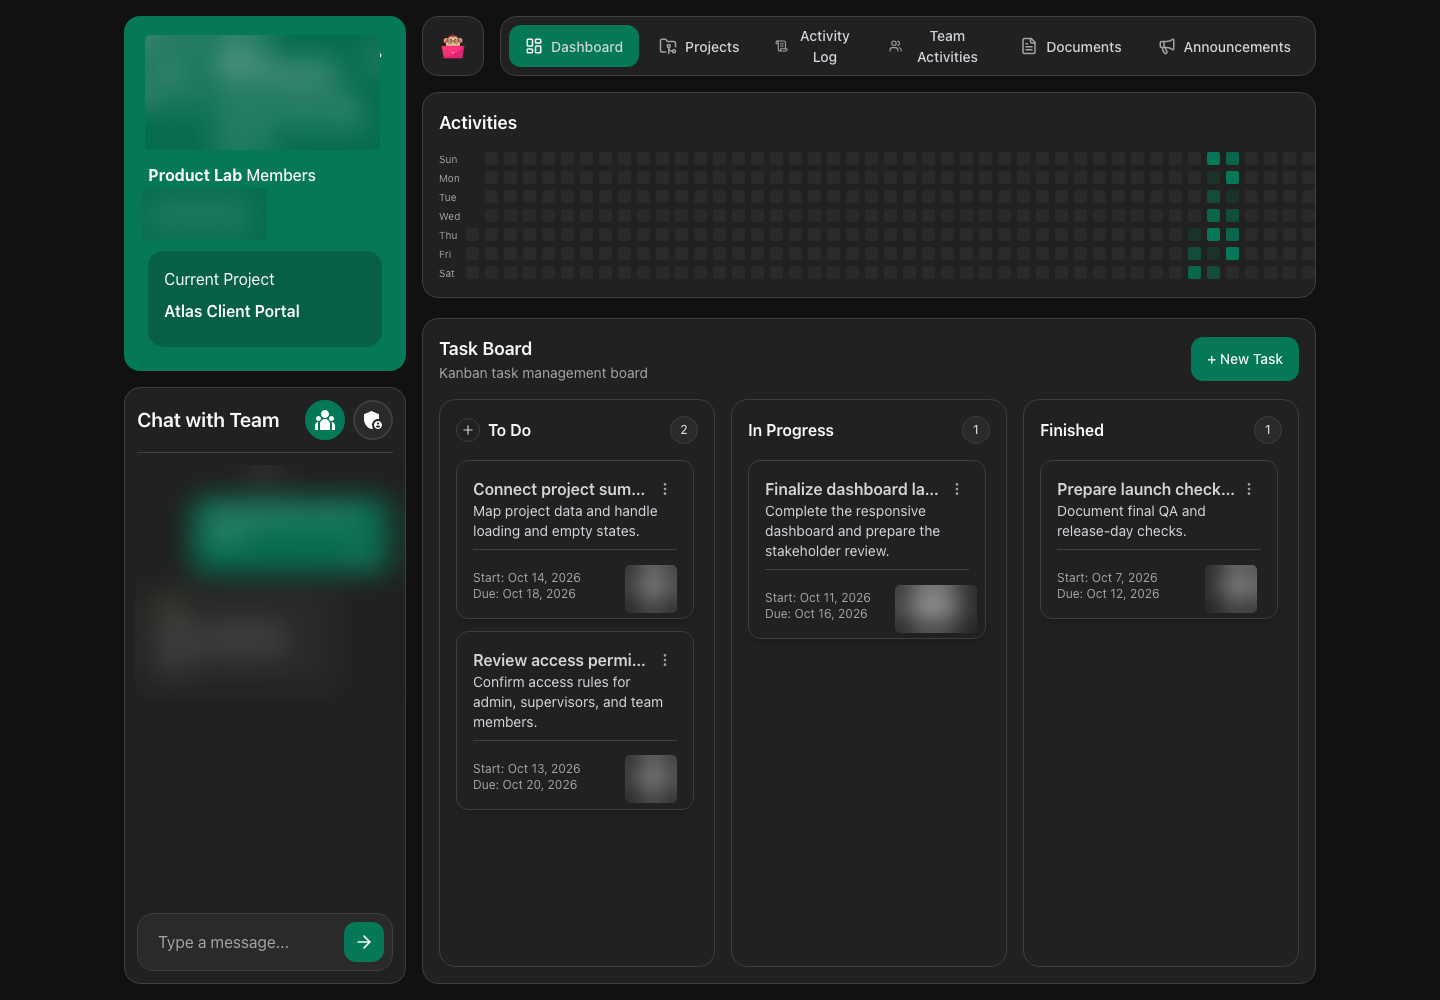The height and width of the screenshot is (1000, 1440).
Task: Click the Due: Oct 16, 2026 date text
Action: (816, 614)
